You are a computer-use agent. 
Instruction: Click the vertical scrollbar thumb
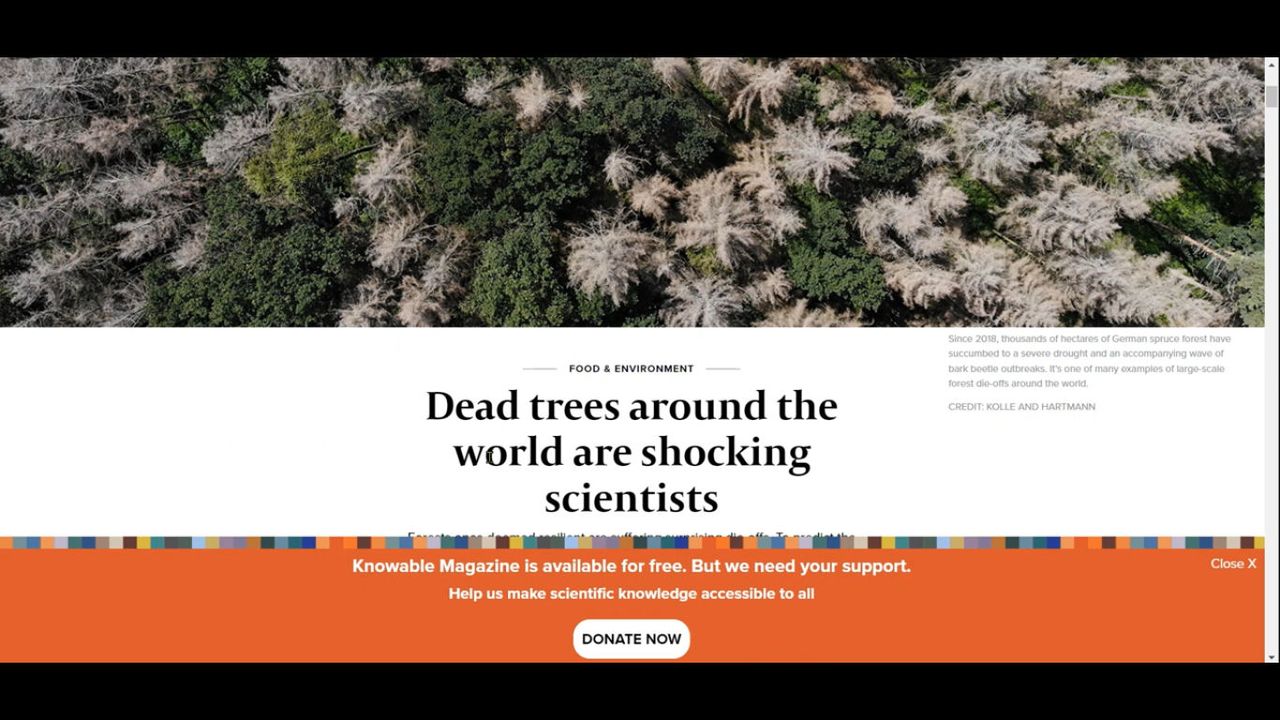click(1271, 96)
